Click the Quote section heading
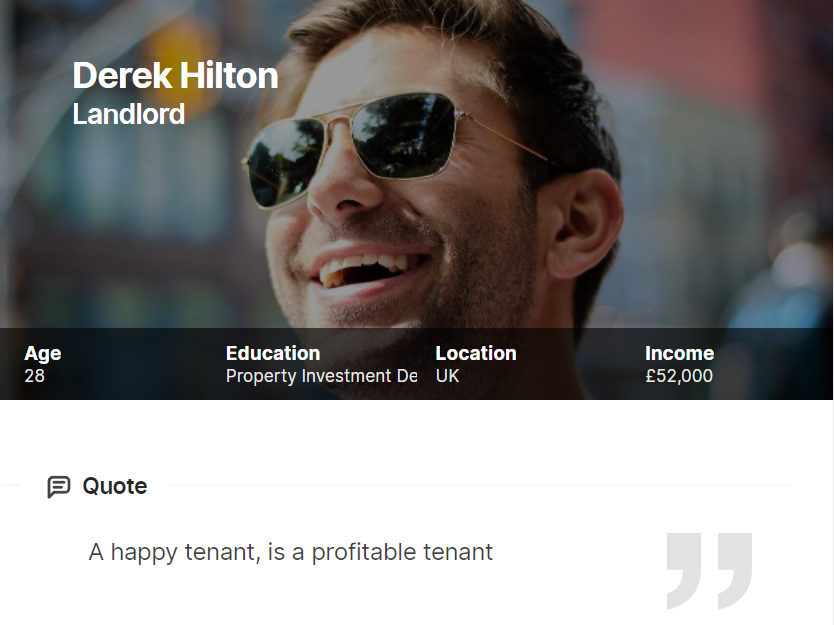This screenshot has width=834, height=625. coord(114,487)
